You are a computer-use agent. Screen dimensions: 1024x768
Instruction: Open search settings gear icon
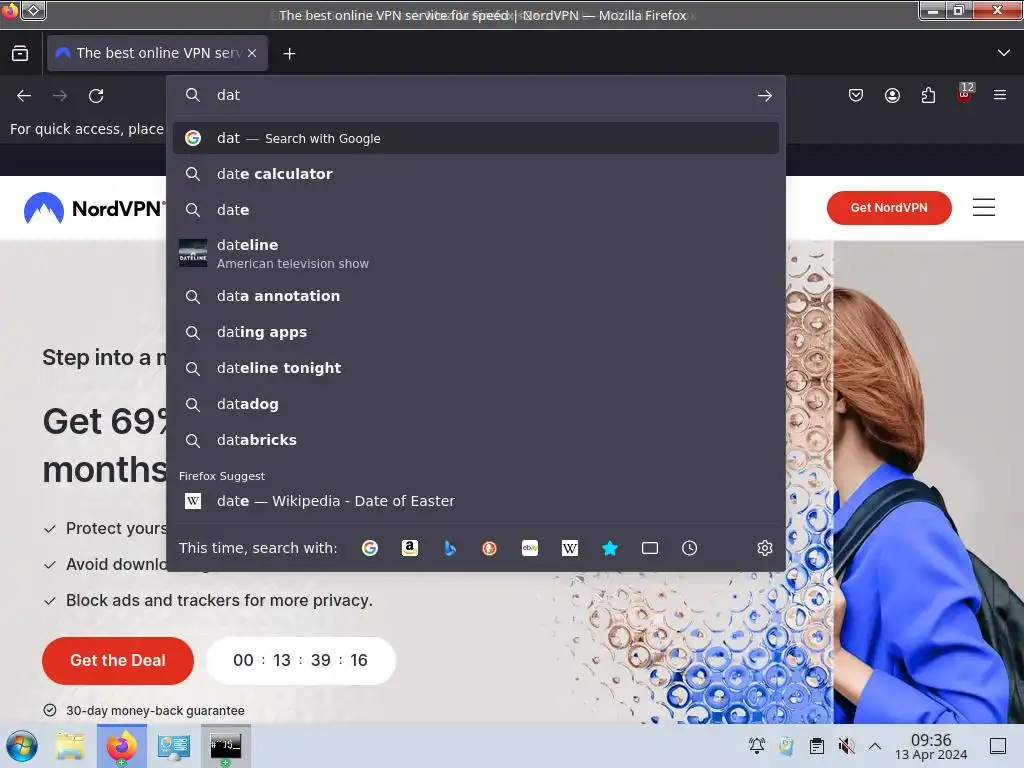(x=765, y=548)
